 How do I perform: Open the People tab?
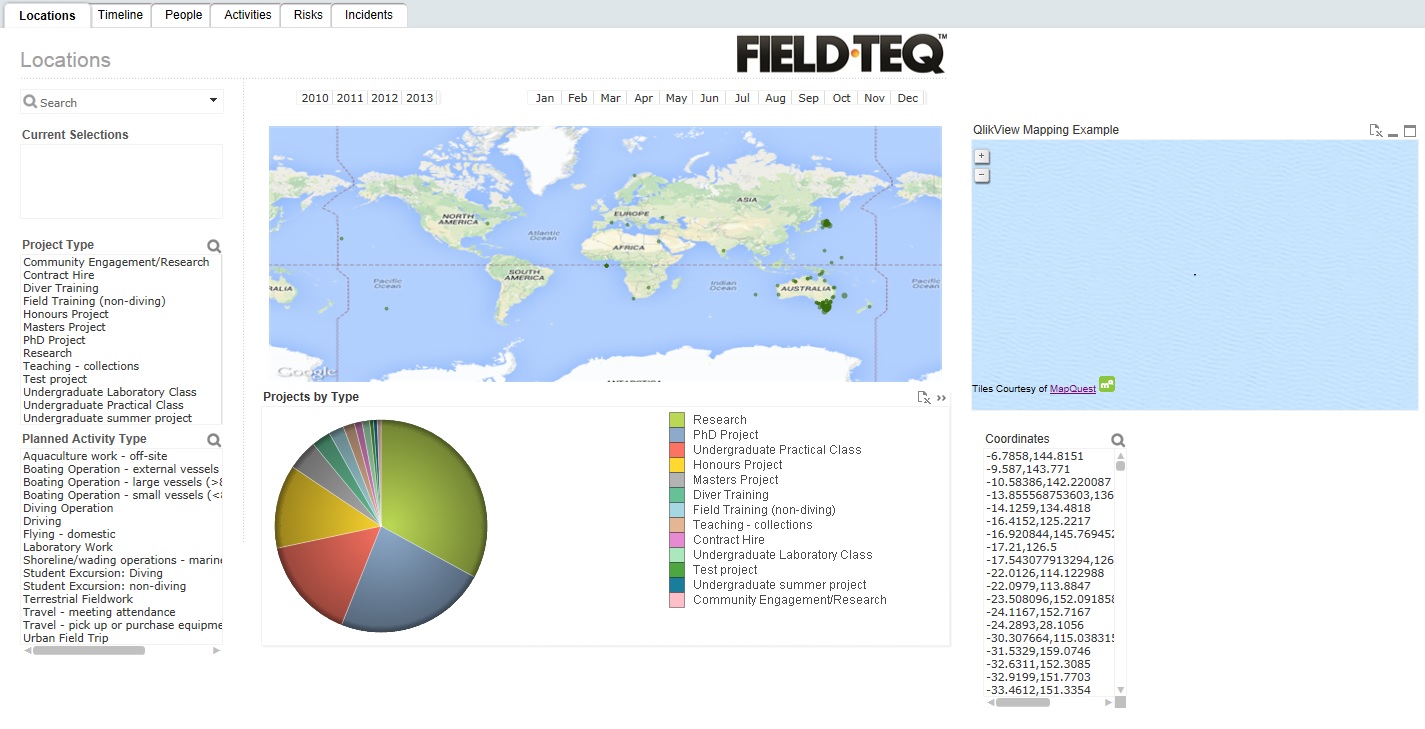point(183,15)
